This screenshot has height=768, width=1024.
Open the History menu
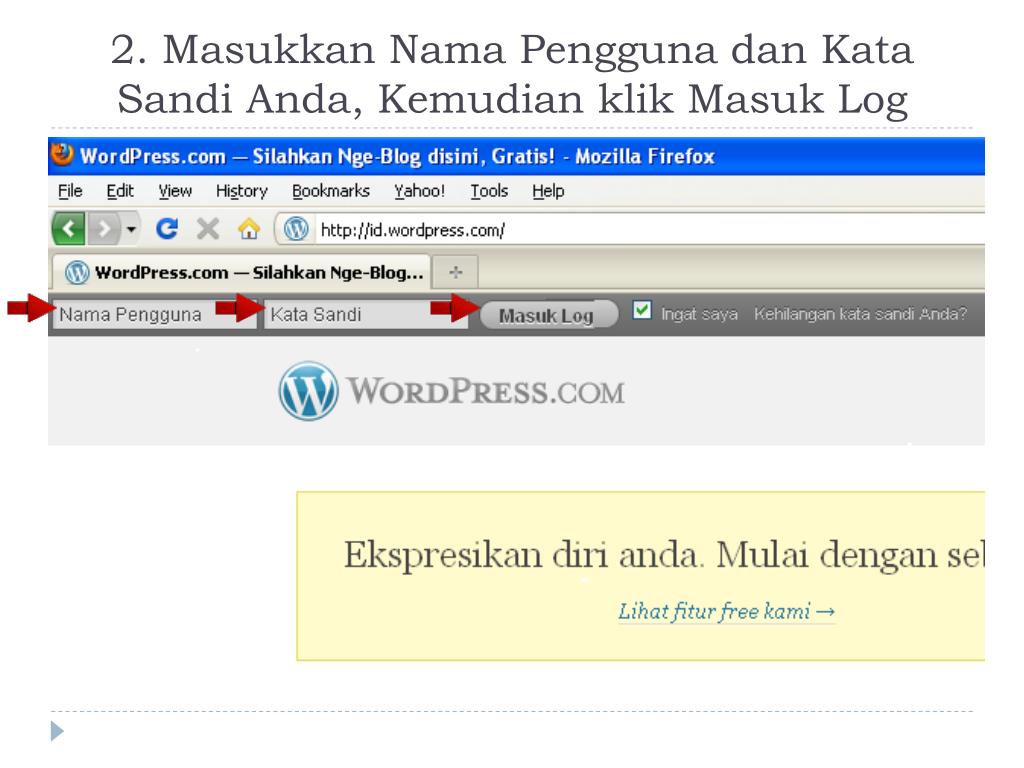242,191
